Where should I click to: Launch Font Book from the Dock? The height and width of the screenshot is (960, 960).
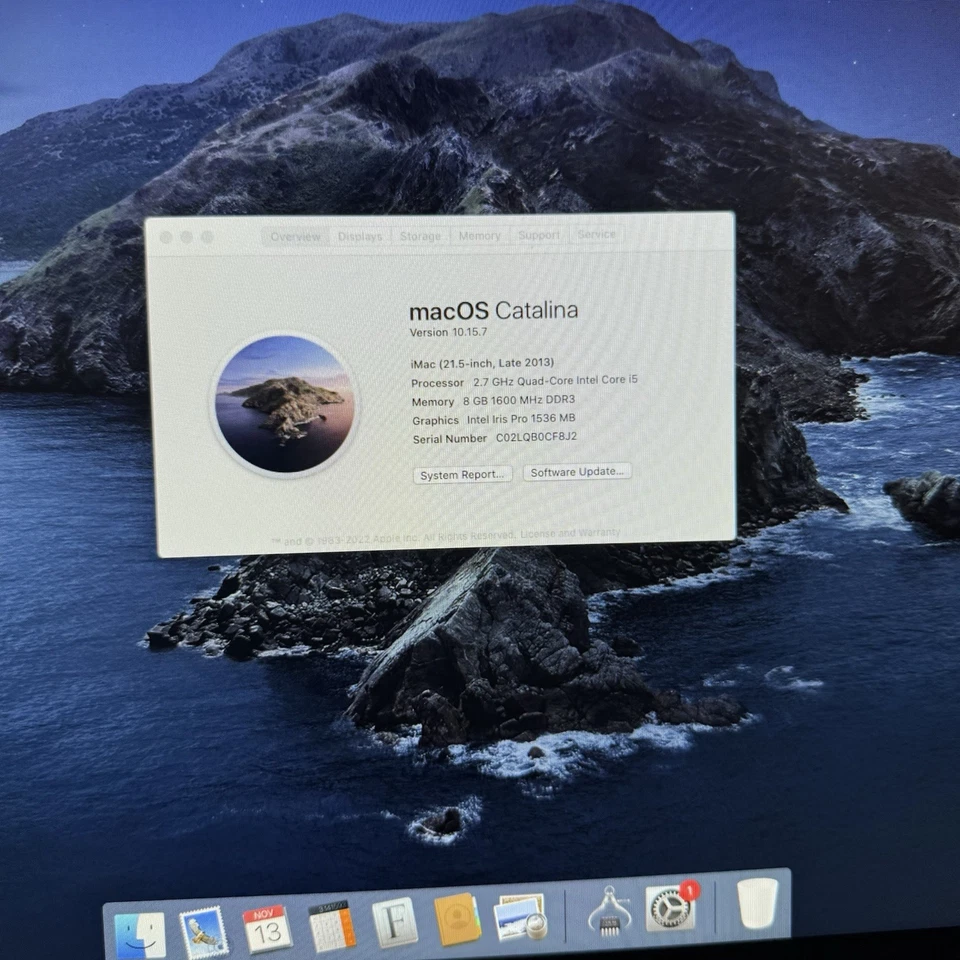[x=394, y=926]
